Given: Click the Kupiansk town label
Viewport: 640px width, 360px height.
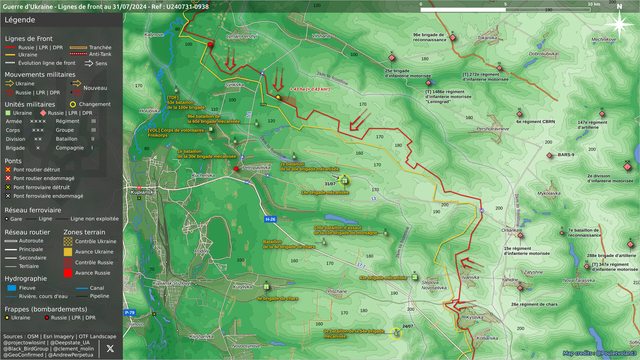Looking at the screenshot, I should coord(141,192).
